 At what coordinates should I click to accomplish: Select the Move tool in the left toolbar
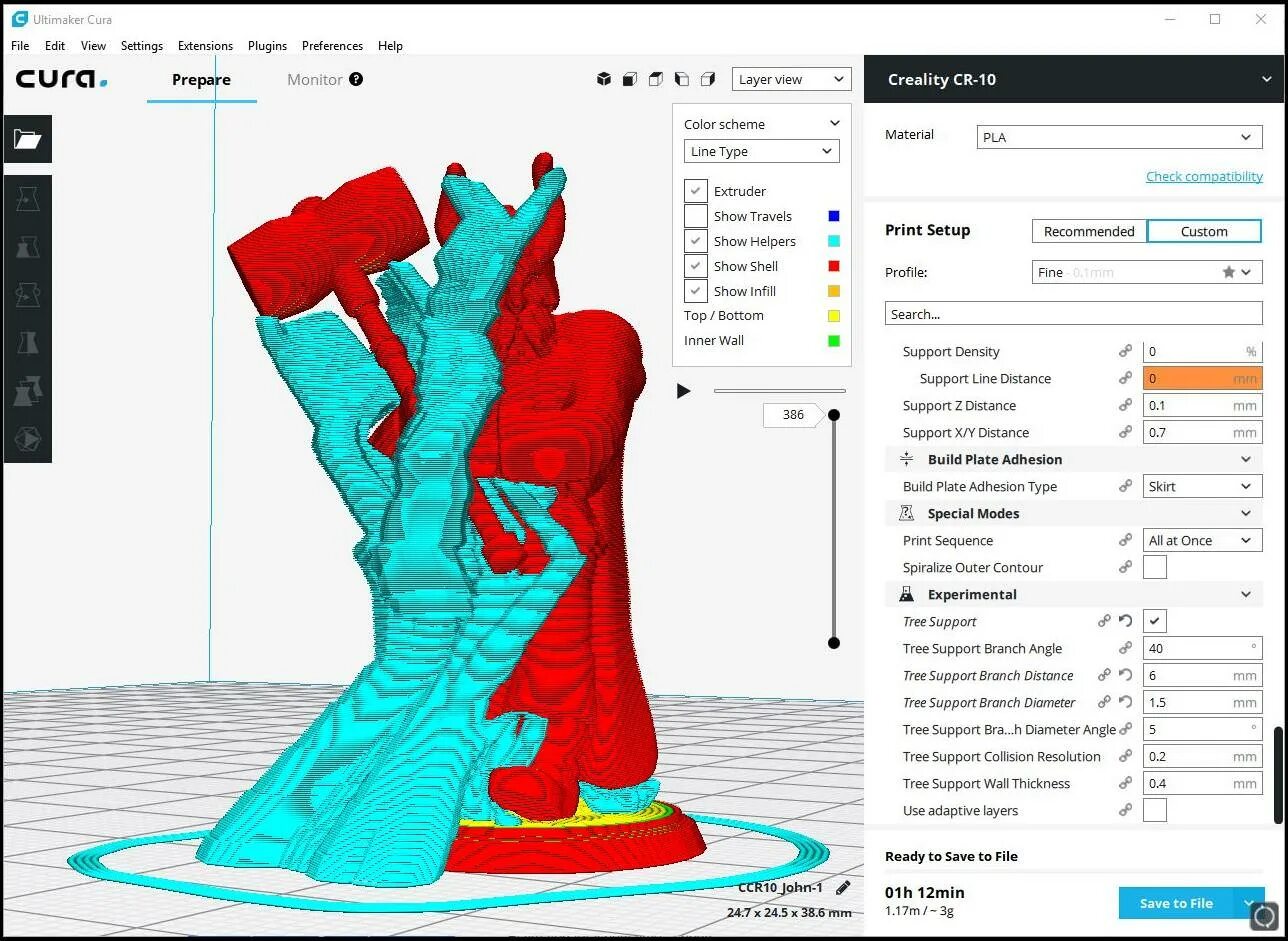click(27, 198)
